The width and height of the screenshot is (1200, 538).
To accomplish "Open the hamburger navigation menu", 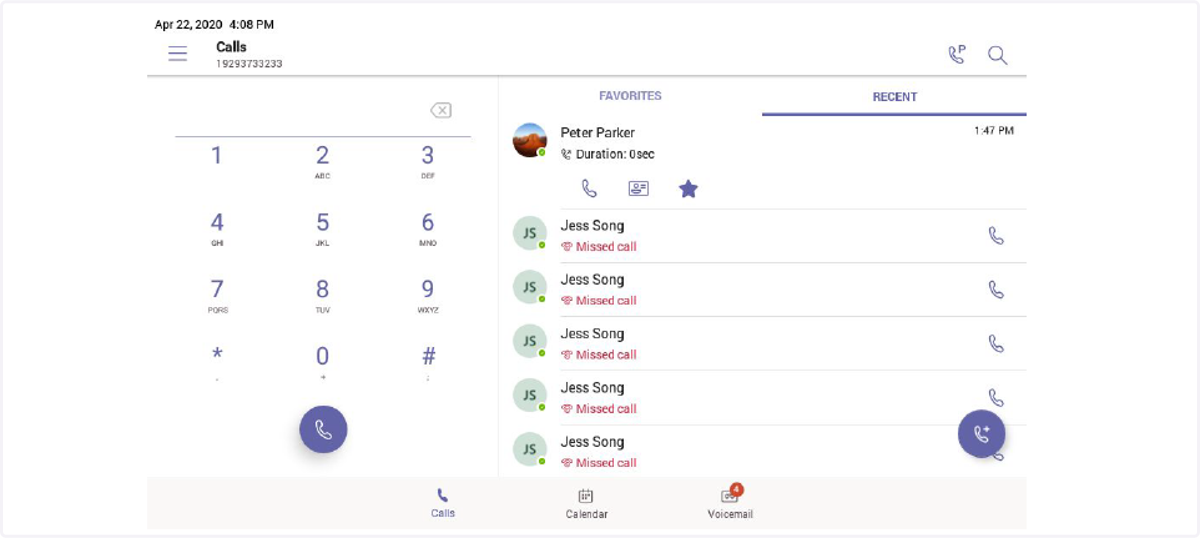I will (x=178, y=54).
